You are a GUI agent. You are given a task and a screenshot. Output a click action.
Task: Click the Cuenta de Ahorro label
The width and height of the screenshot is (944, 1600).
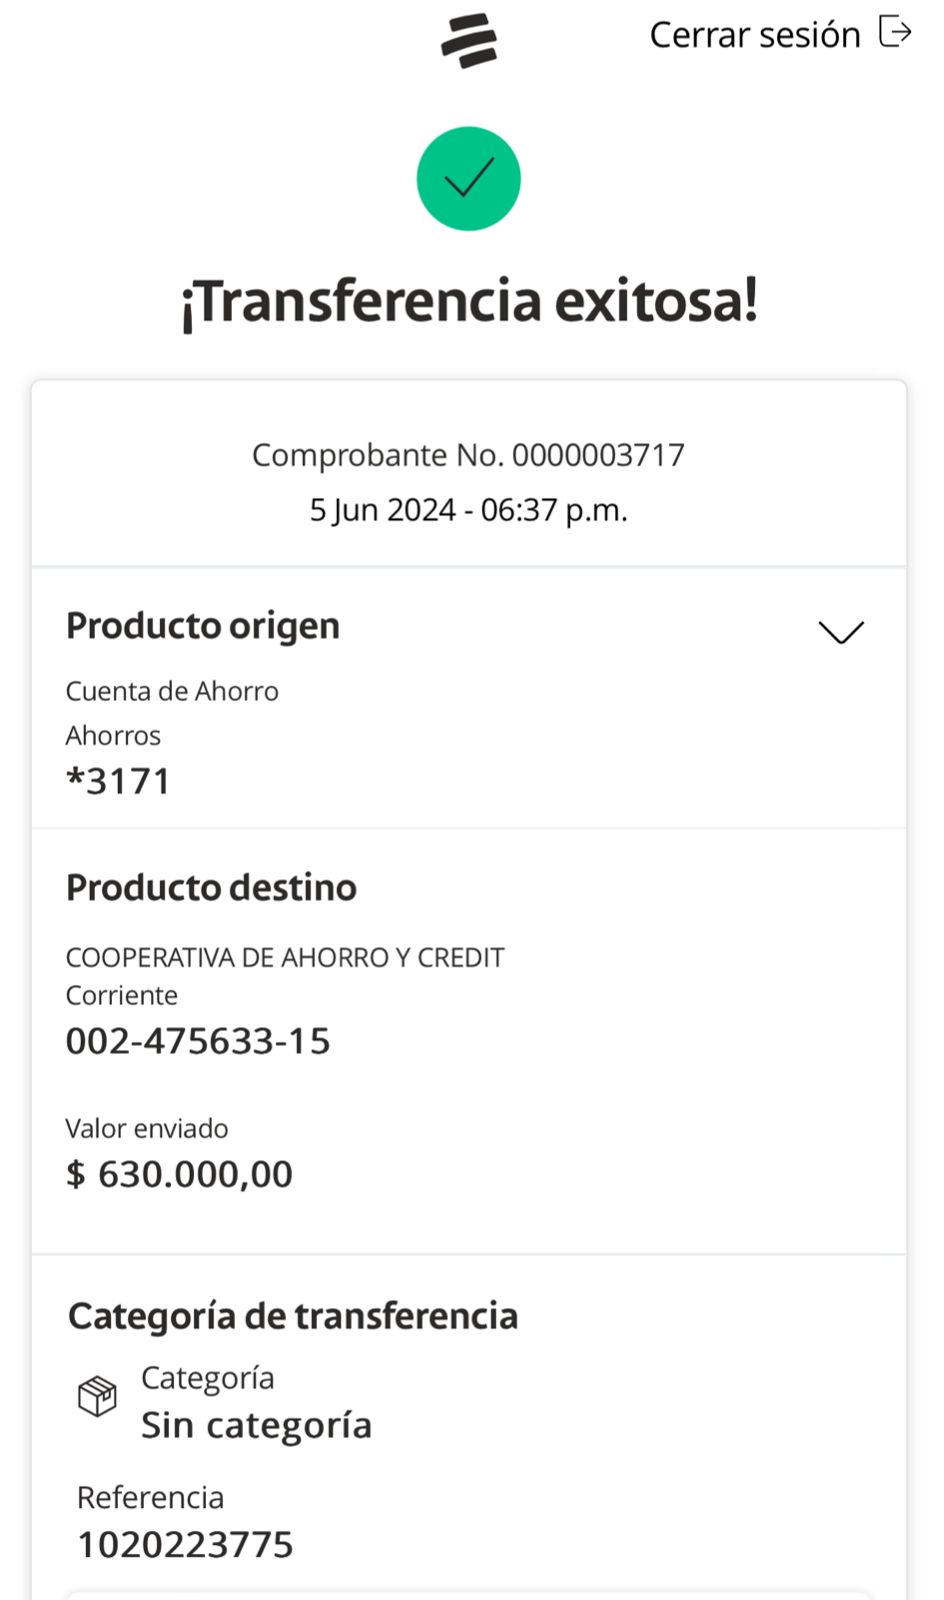[172, 691]
